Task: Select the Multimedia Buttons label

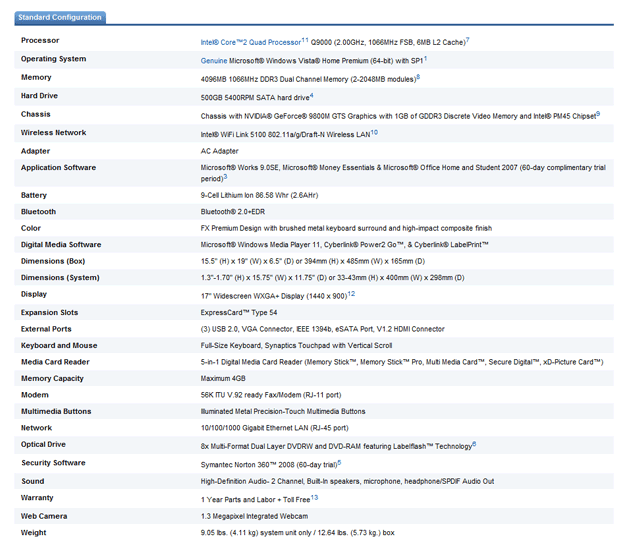Action: point(56,411)
